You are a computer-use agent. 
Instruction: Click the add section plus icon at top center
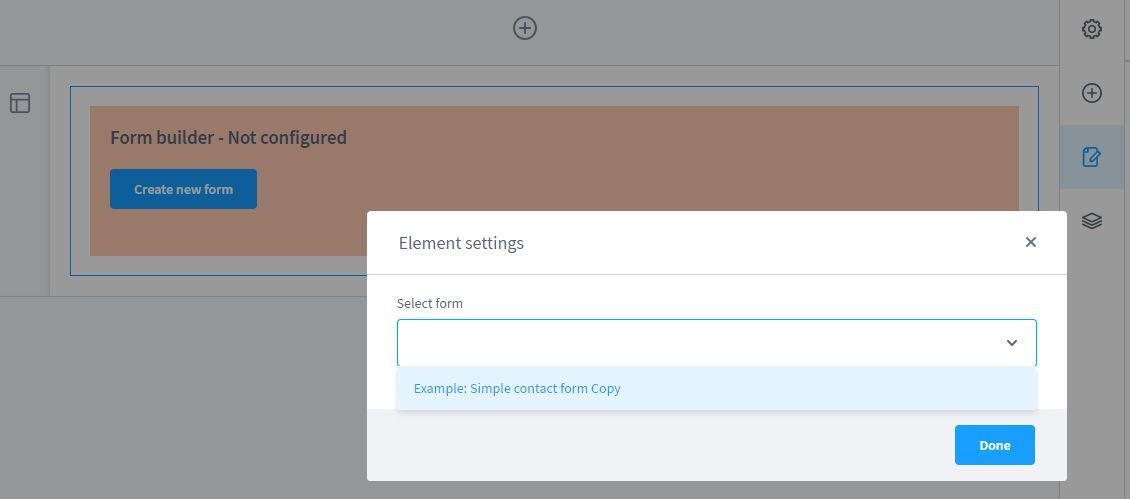click(x=524, y=28)
